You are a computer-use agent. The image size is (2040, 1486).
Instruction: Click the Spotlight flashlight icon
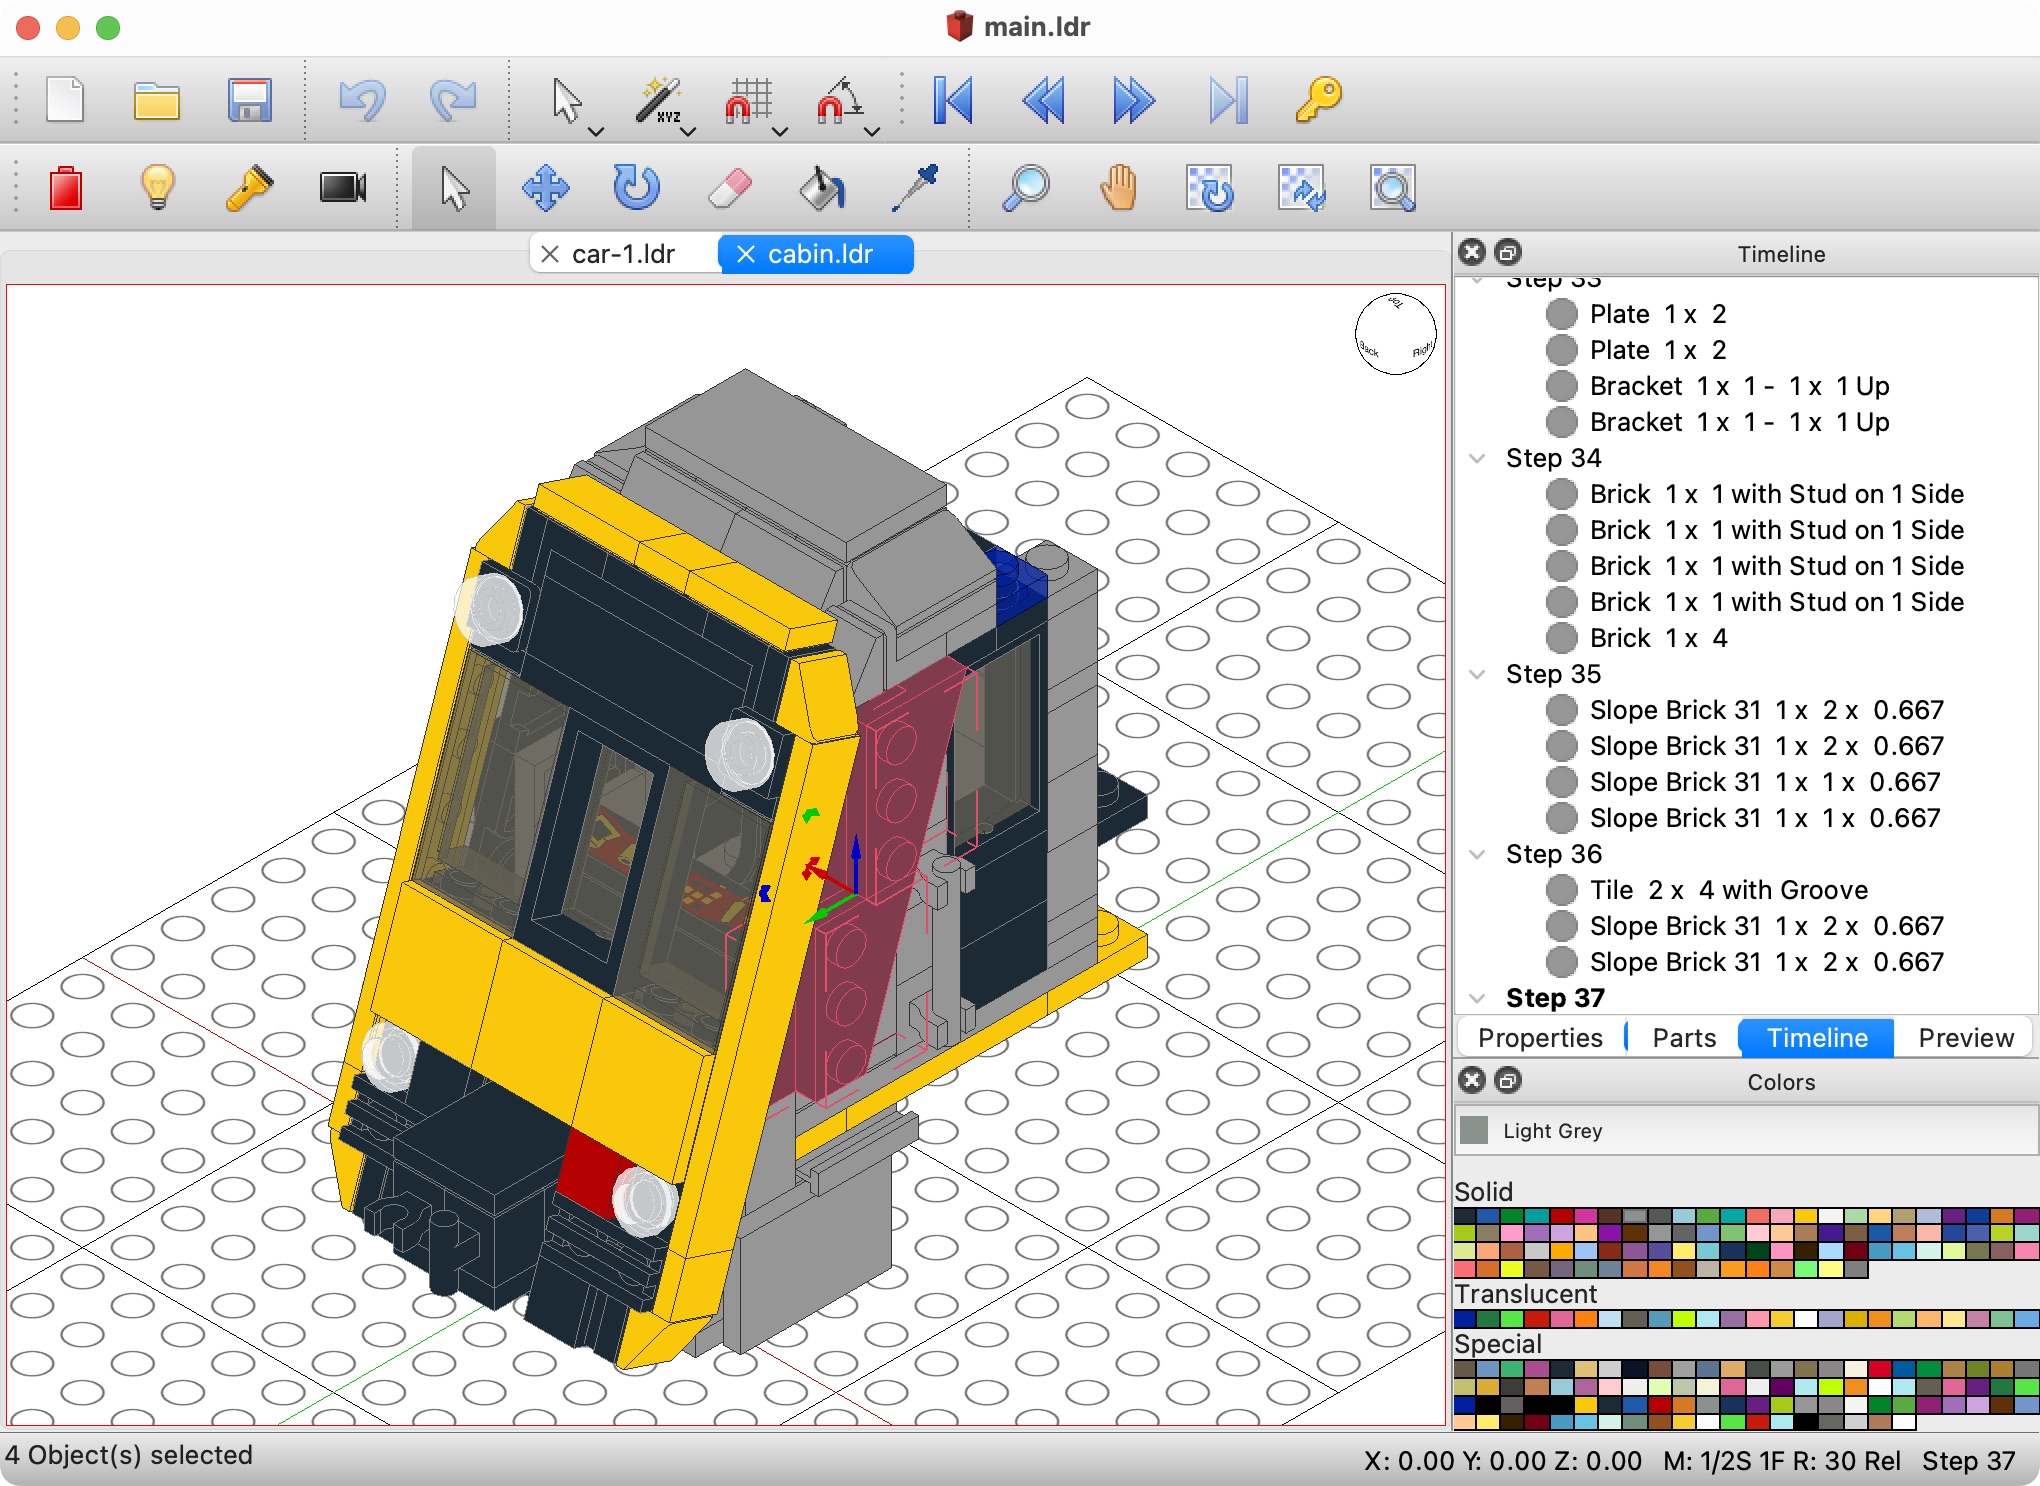click(x=249, y=188)
